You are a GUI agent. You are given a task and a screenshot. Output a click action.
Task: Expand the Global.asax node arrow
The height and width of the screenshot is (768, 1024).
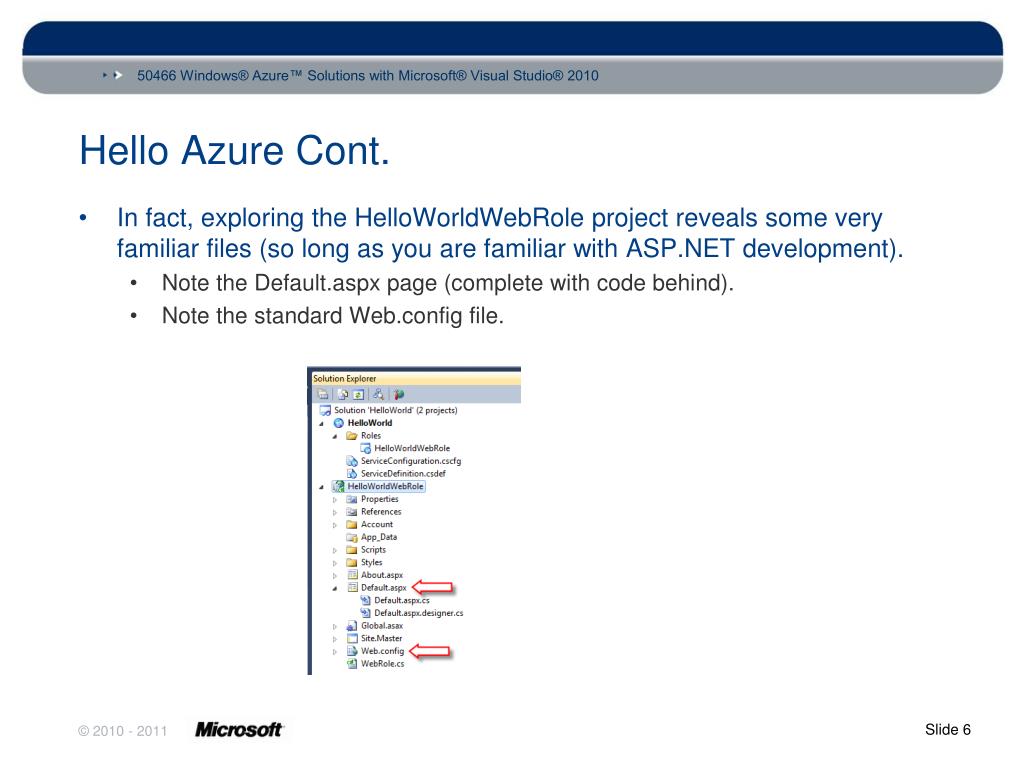pyautogui.click(x=335, y=626)
